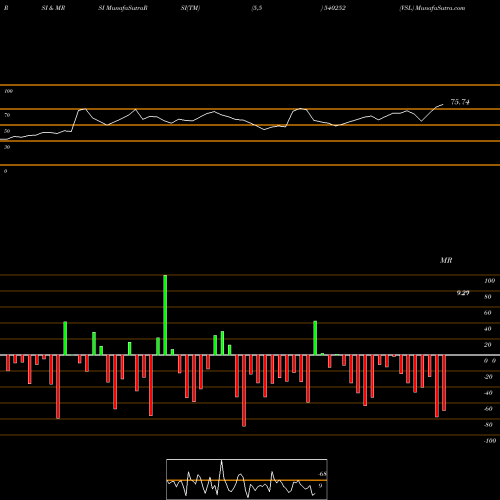Click the MR value 9.27 label
The width and height of the screenshot is (500, 500).
[463, 293]
